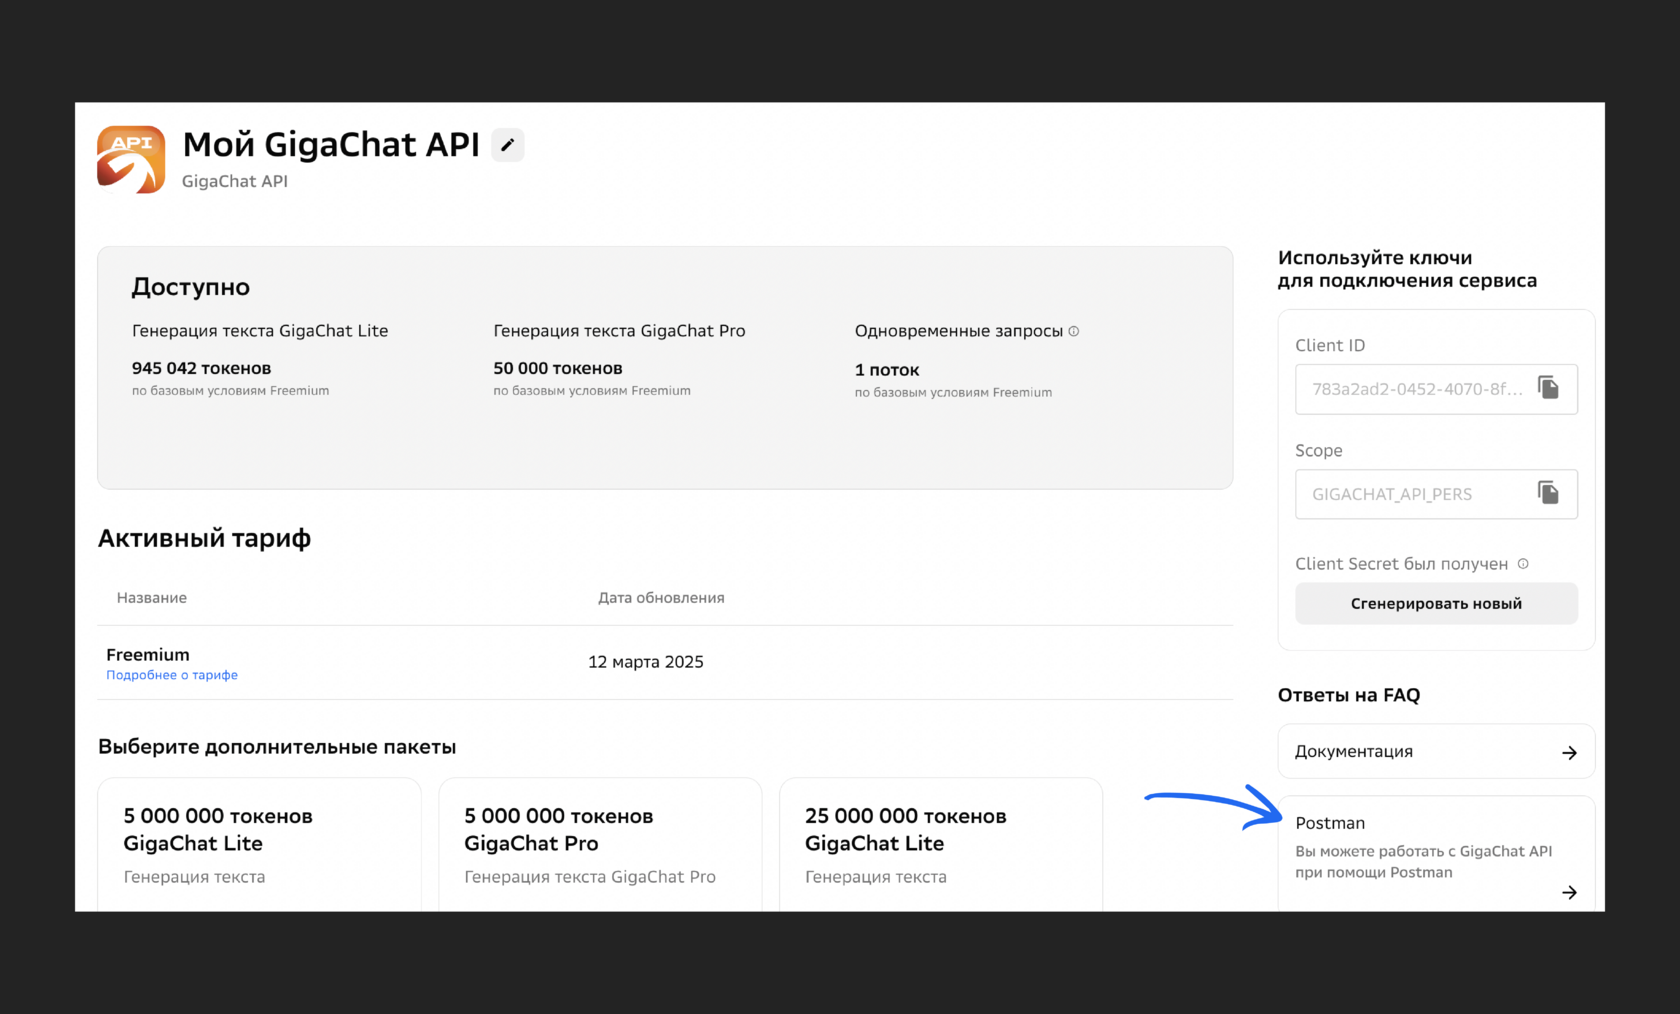Screen dimensions: 1680x1014
Task: Click the Client ID field
Action: [x=1436, y=389]
